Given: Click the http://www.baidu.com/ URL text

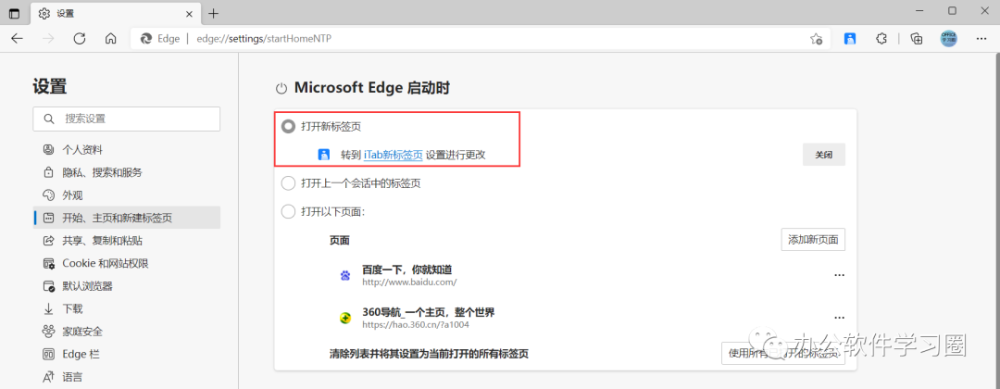Looking at the screenshot, I should [409, 281].
